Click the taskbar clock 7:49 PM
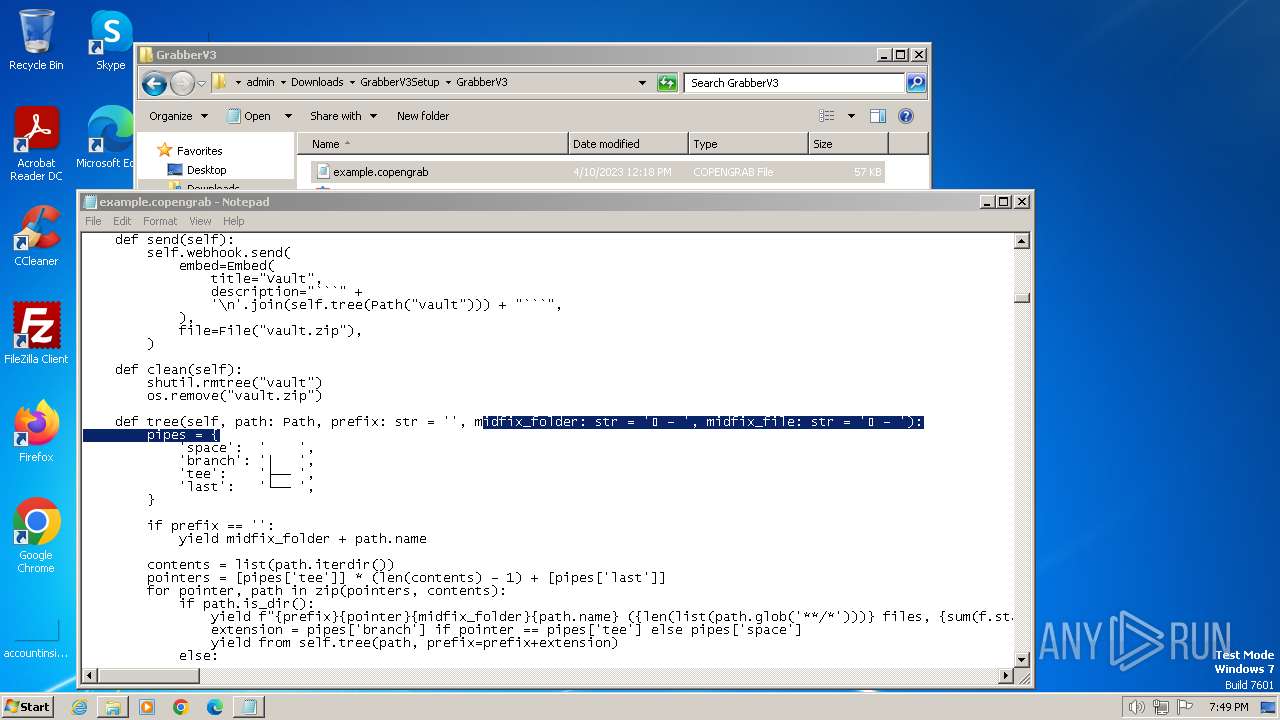The height and width of the screenshot is (720, 1280). point(1228,707)
